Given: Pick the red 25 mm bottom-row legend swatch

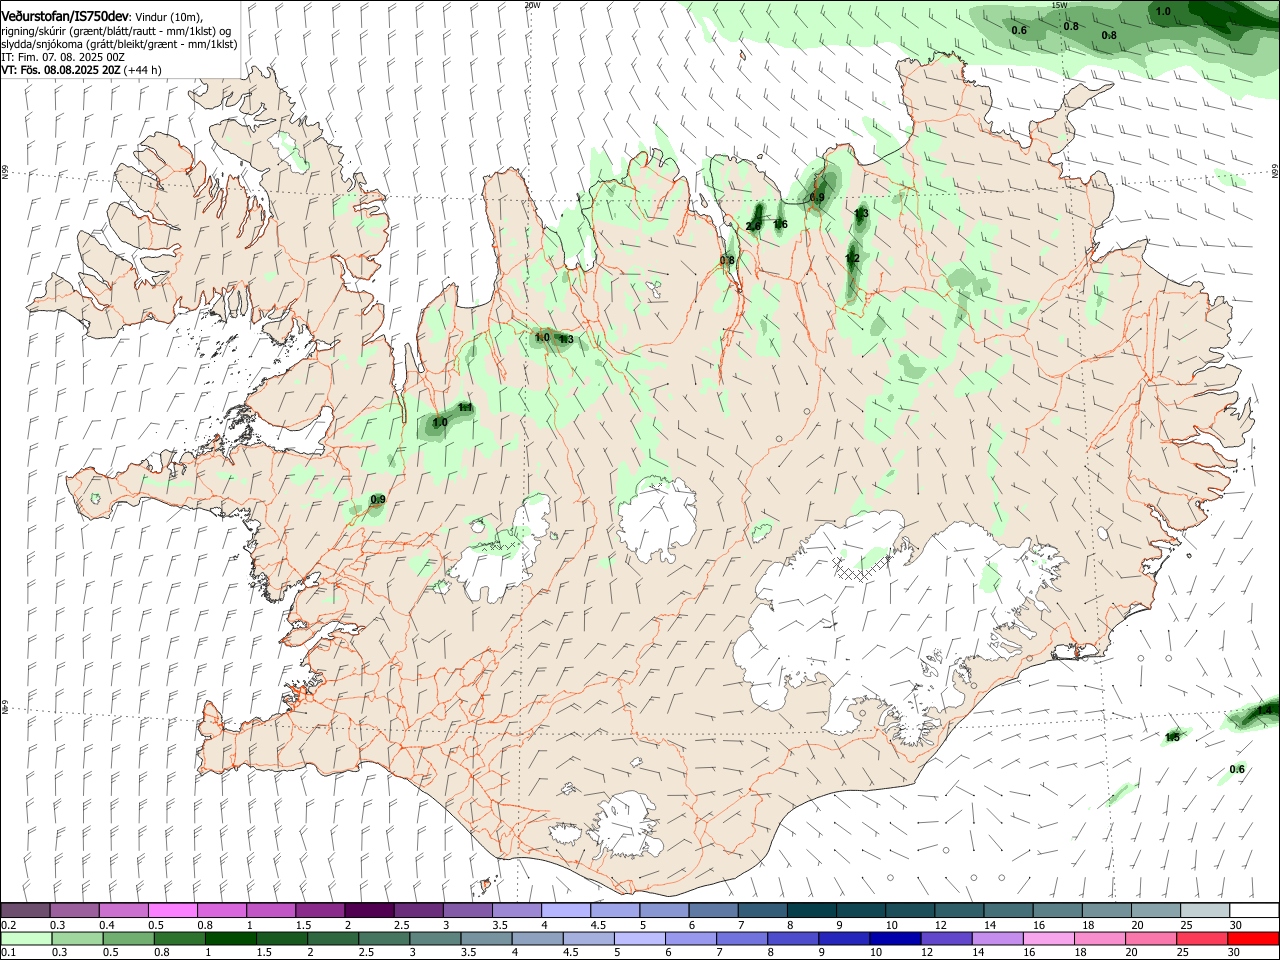Looking at the screenshot, I should 1204,939.
